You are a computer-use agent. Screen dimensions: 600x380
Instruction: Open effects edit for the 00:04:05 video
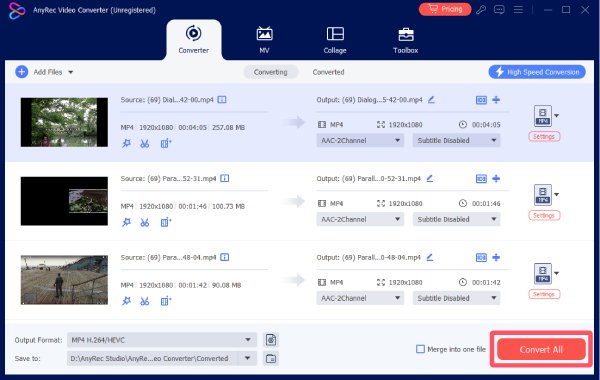(x=126, y=144)
